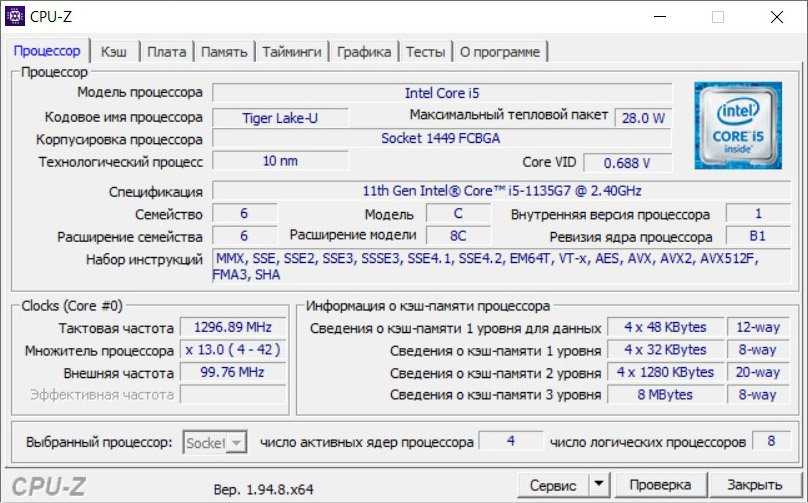The width and height of the screenshot is (808, 503).
Task: Open the dropdown arrow beside Сервис
Action: [x=598, y=485]
